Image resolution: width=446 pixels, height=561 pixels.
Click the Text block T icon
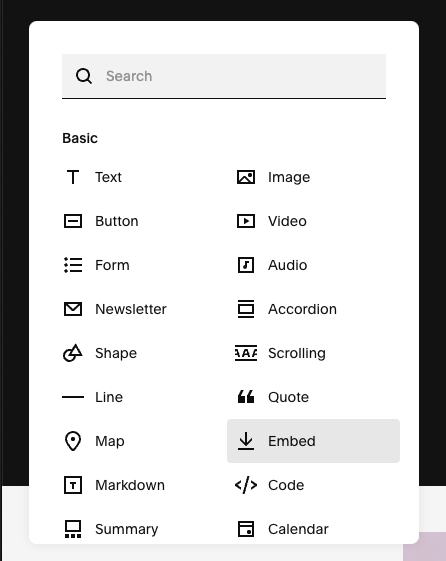[73, 177]
